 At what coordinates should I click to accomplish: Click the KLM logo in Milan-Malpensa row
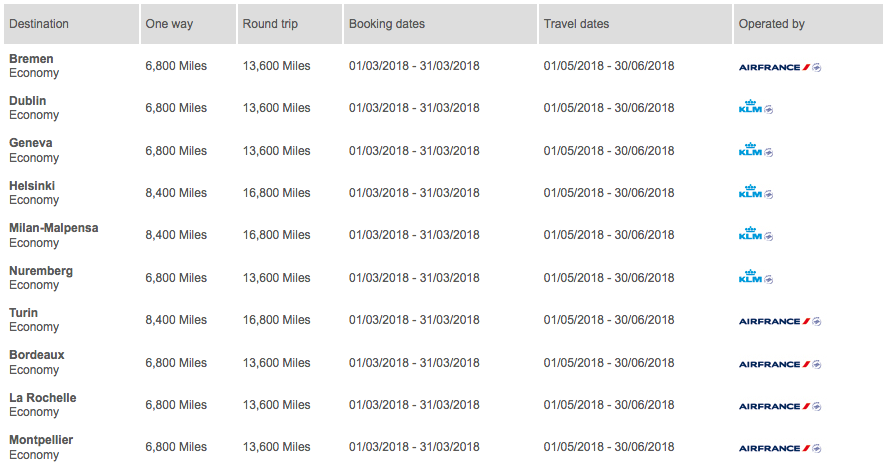(x=755, y=235)
